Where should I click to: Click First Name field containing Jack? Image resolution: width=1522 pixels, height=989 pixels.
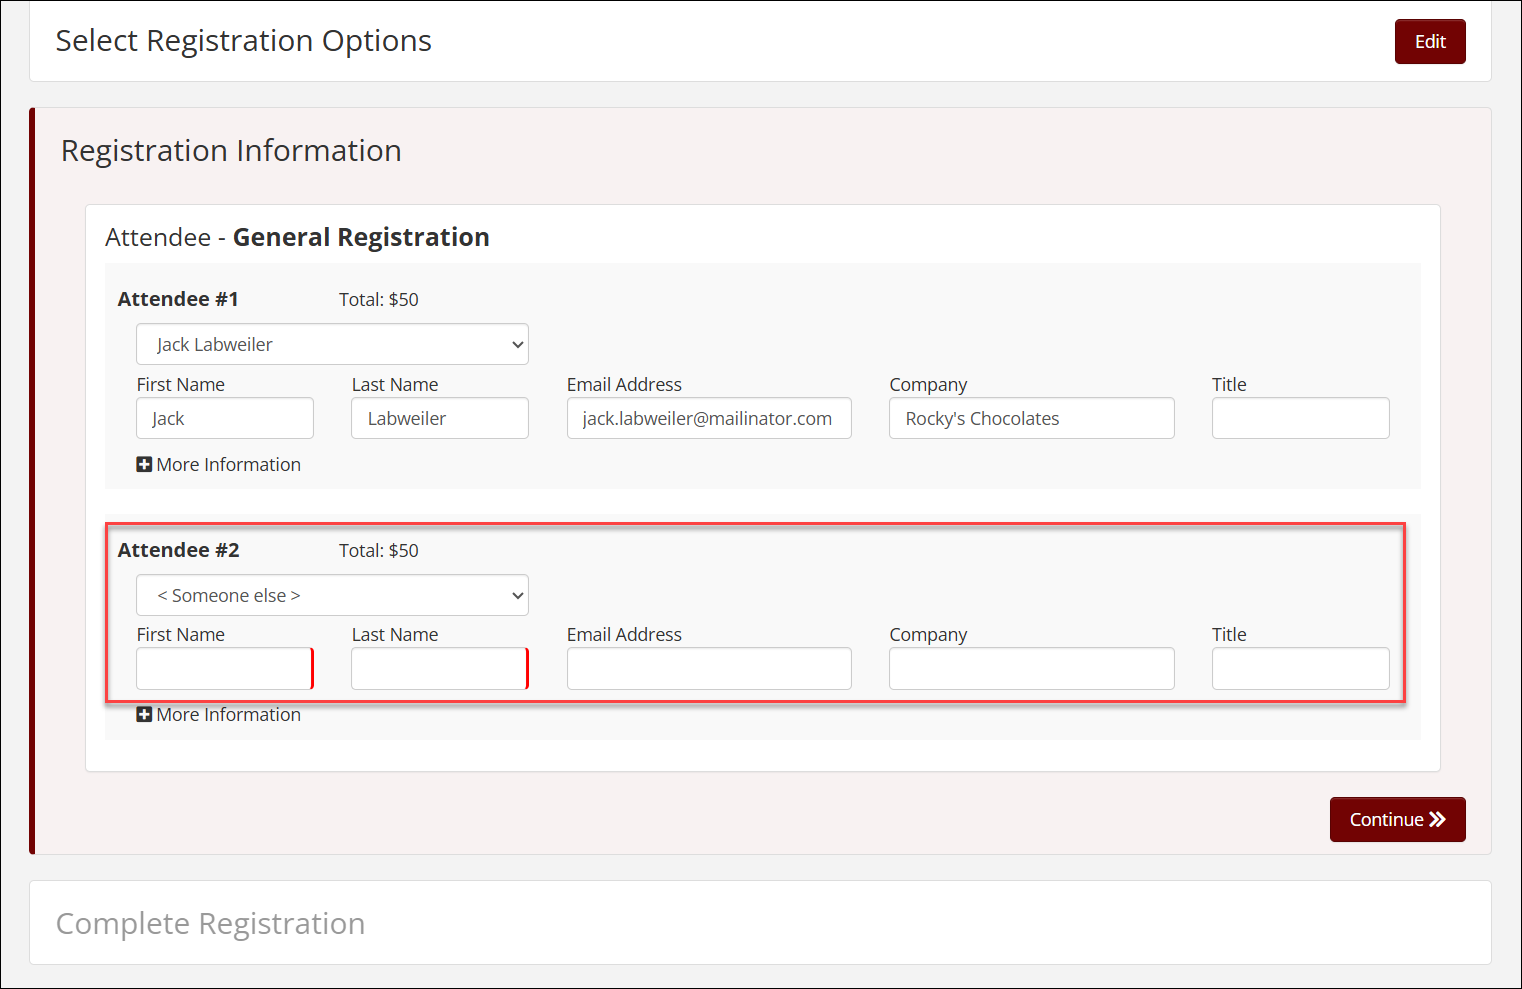tap(225, 418)
